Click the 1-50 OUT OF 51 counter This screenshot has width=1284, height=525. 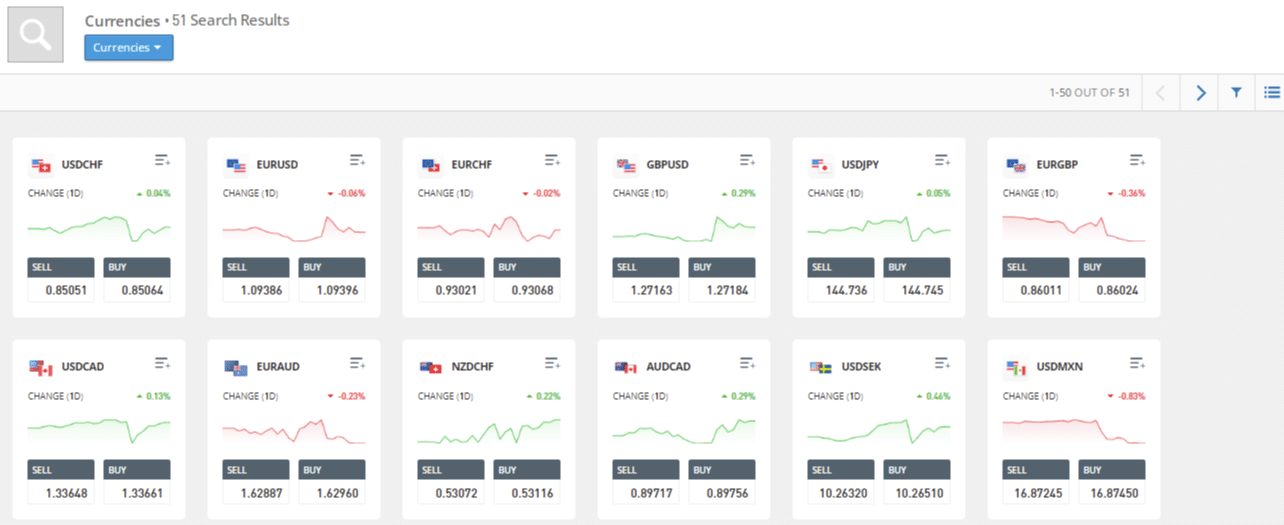coord(1089,93)
